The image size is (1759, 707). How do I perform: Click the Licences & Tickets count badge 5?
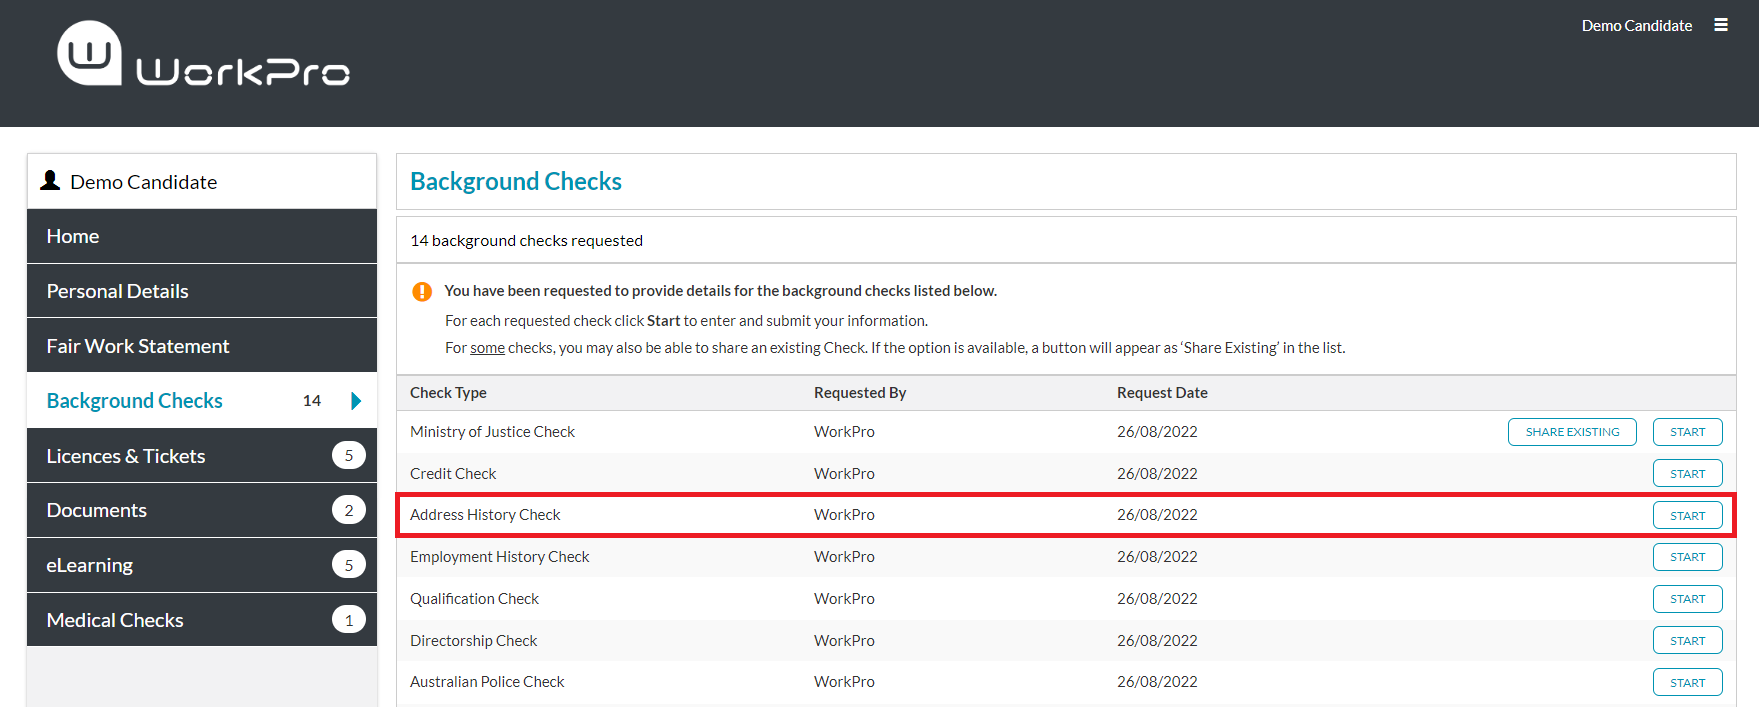pos(349,456)
